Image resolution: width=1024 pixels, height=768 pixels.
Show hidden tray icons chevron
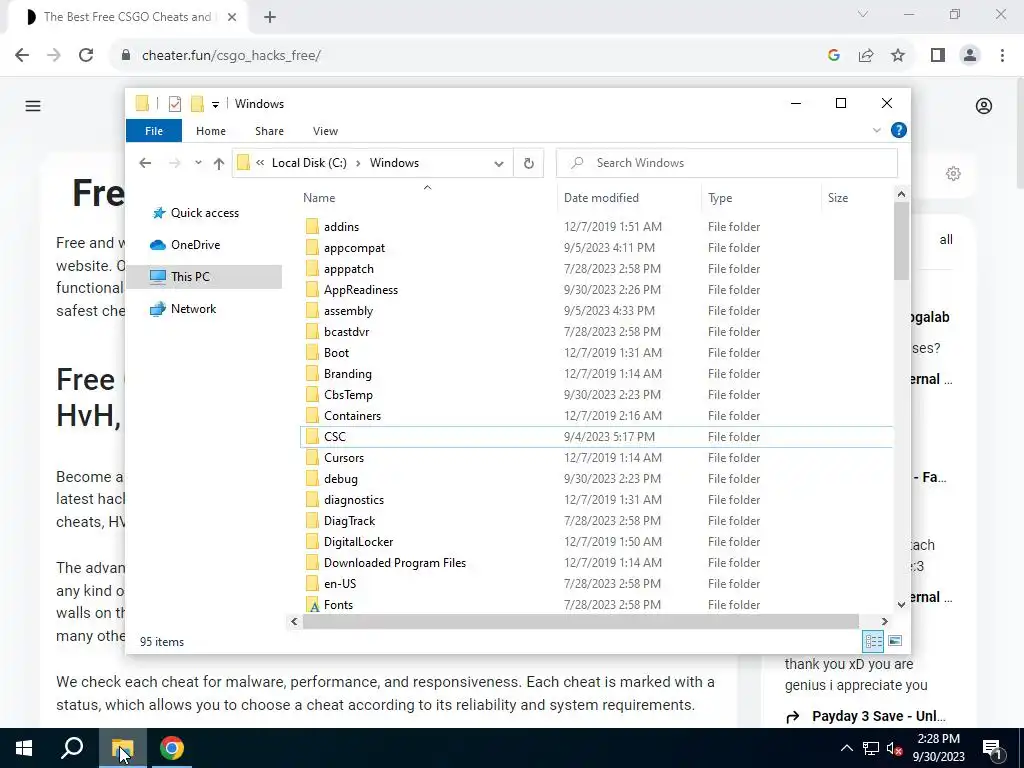846,748
